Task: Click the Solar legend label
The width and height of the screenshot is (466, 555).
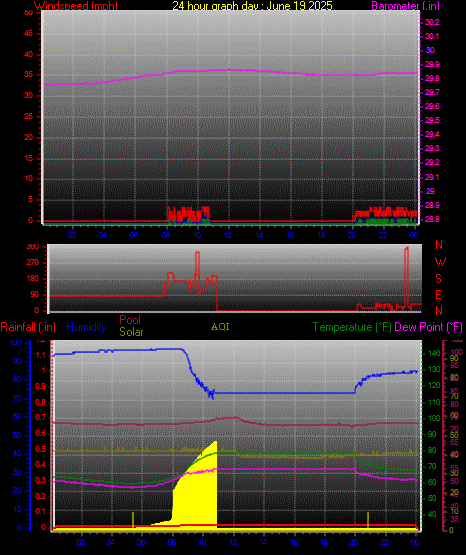Action: tap(131, 332)
